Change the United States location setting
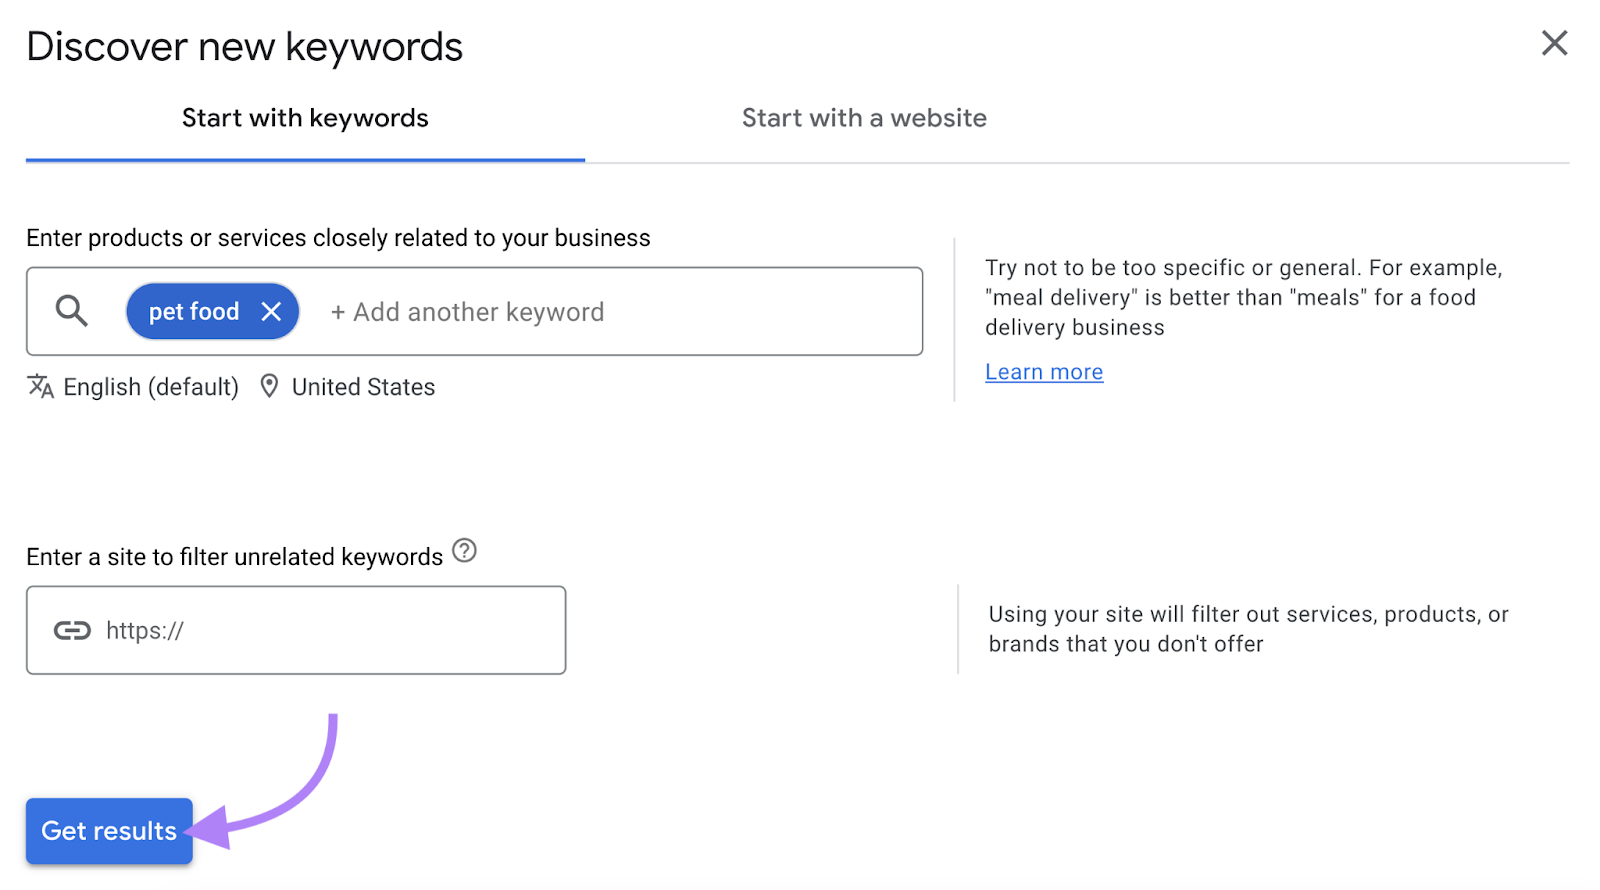 363,387
